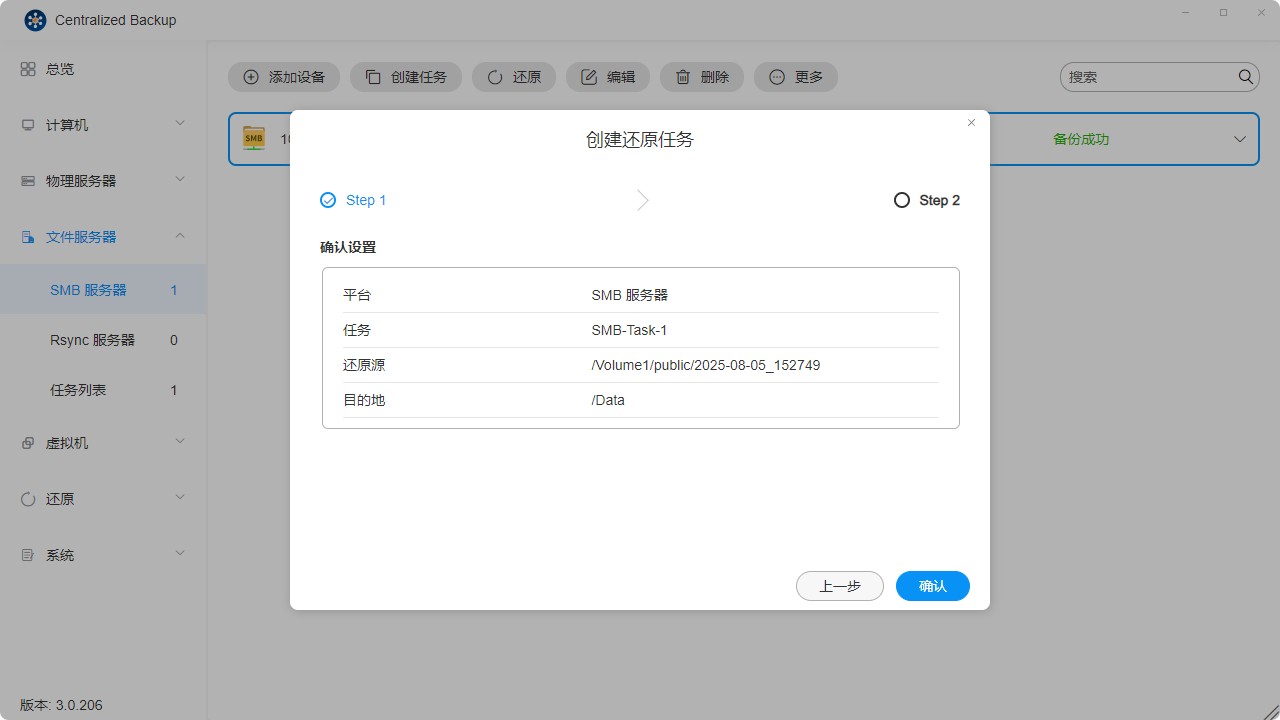Click inside the 搜索 search field

pyautogui.click(x=1150, y=76)
